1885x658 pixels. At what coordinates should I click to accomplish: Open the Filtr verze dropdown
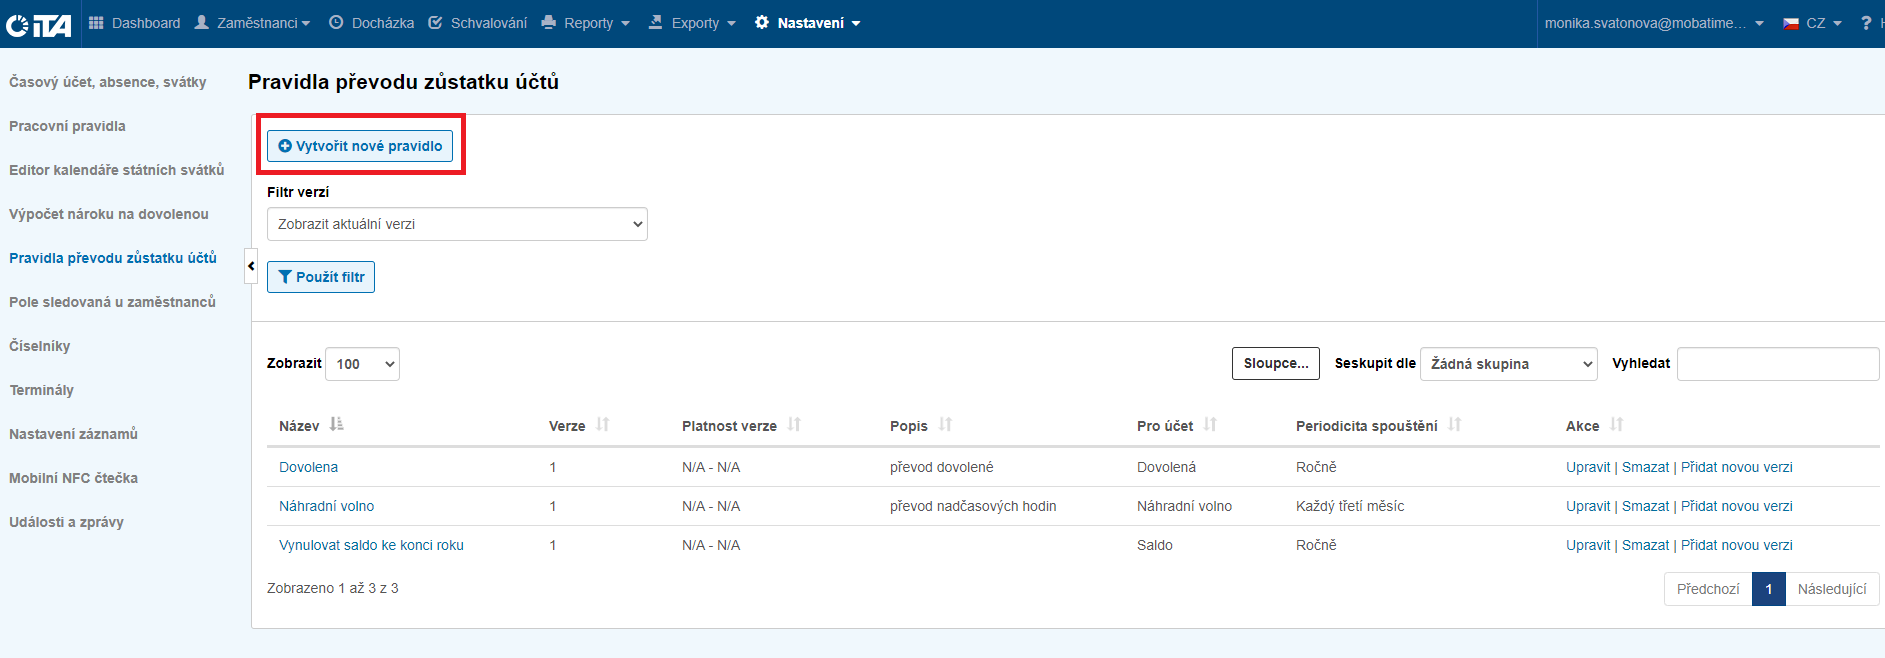(x=457, y=224)
